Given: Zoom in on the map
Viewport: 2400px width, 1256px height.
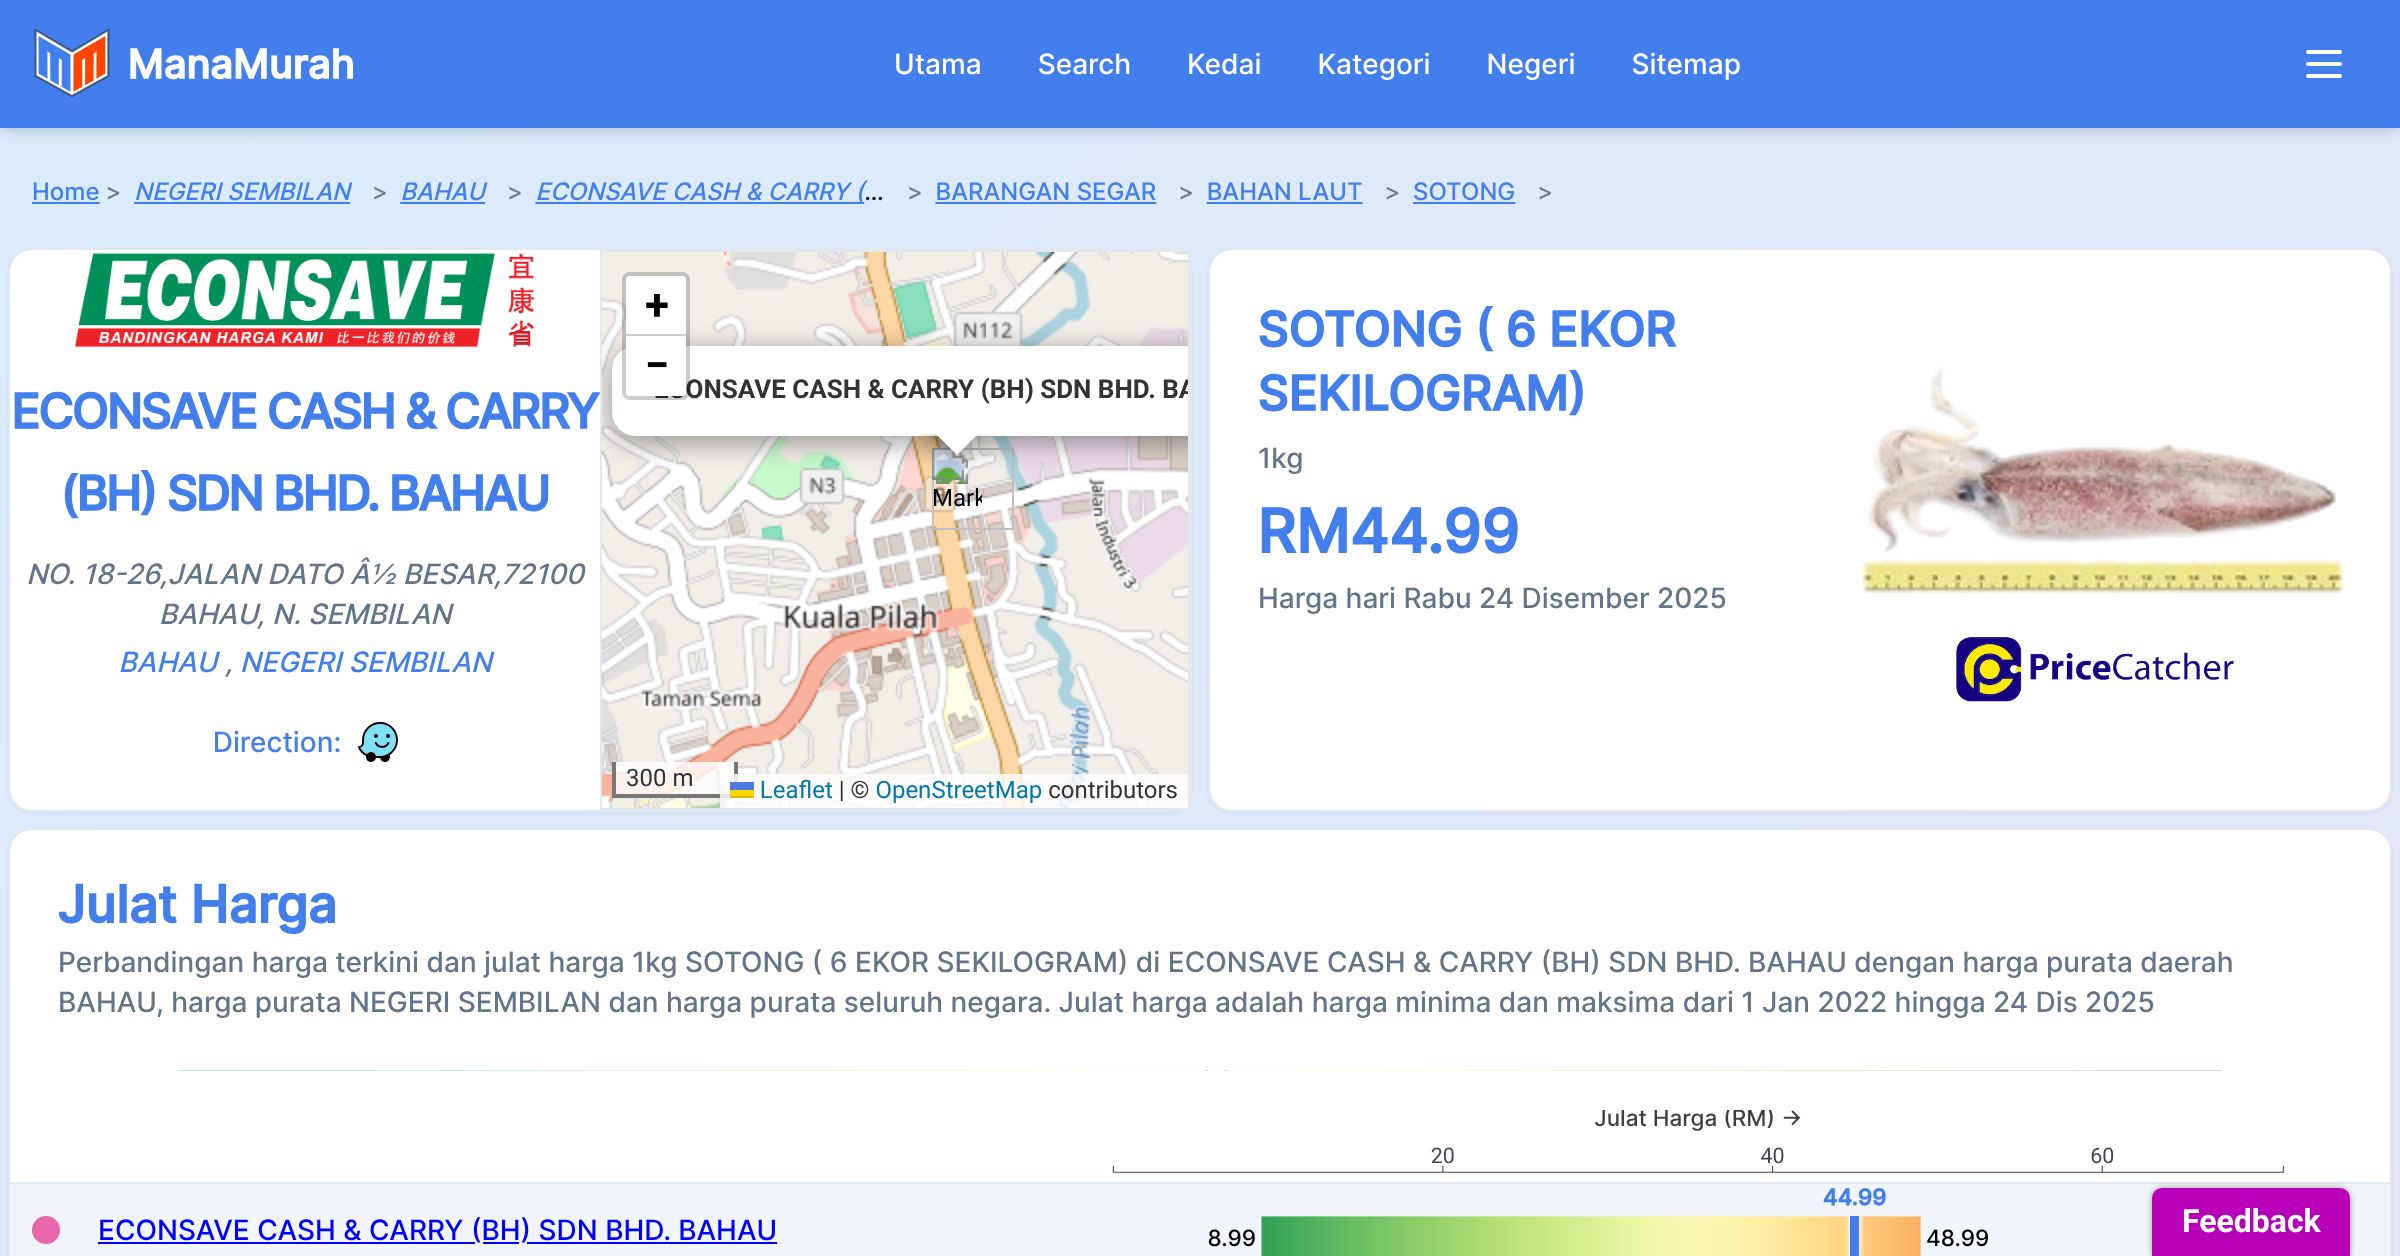Looking at the screenshot, I should pyautogui.click(x=656, y=306).
